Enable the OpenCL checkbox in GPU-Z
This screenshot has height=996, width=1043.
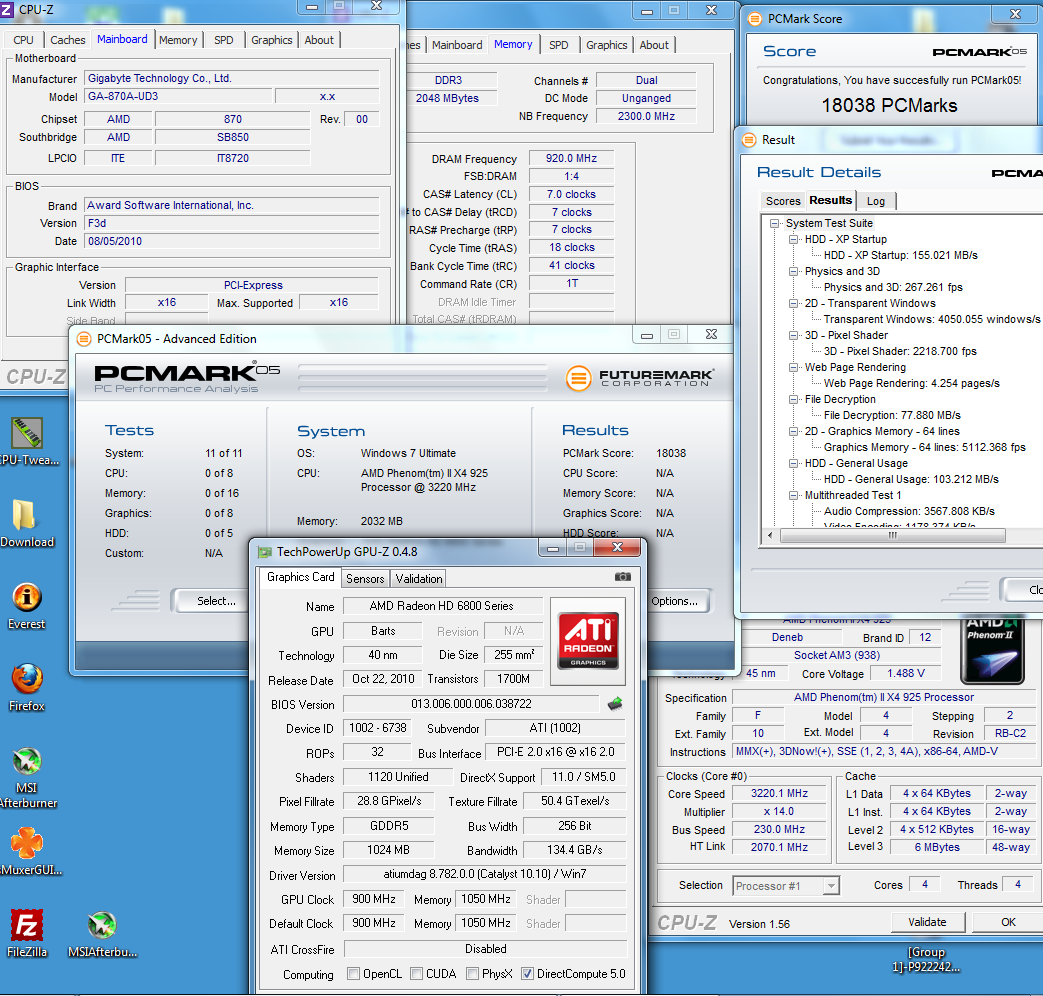(354, 974)
